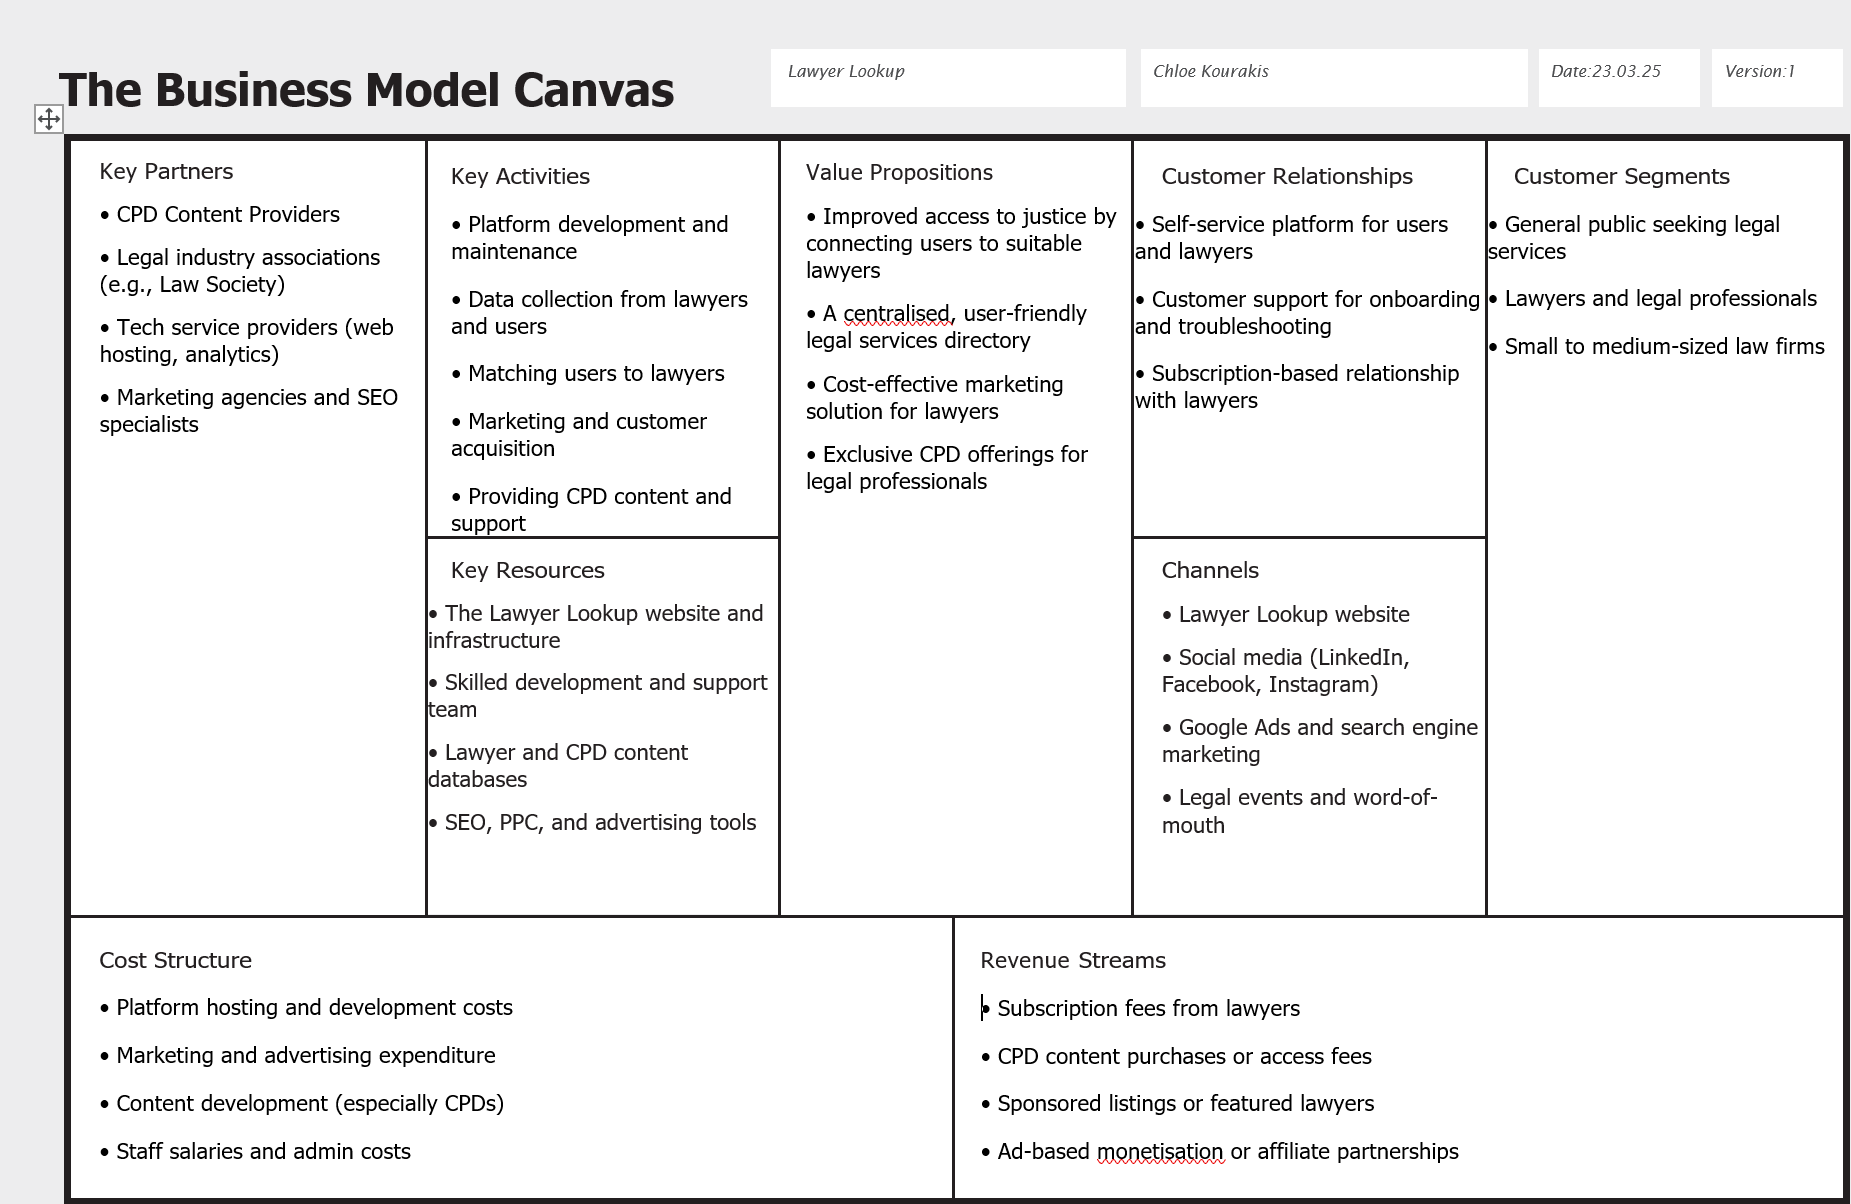
Task: Click 'Platform development and maintenance' bullet
Action: [x=590, y=238]
